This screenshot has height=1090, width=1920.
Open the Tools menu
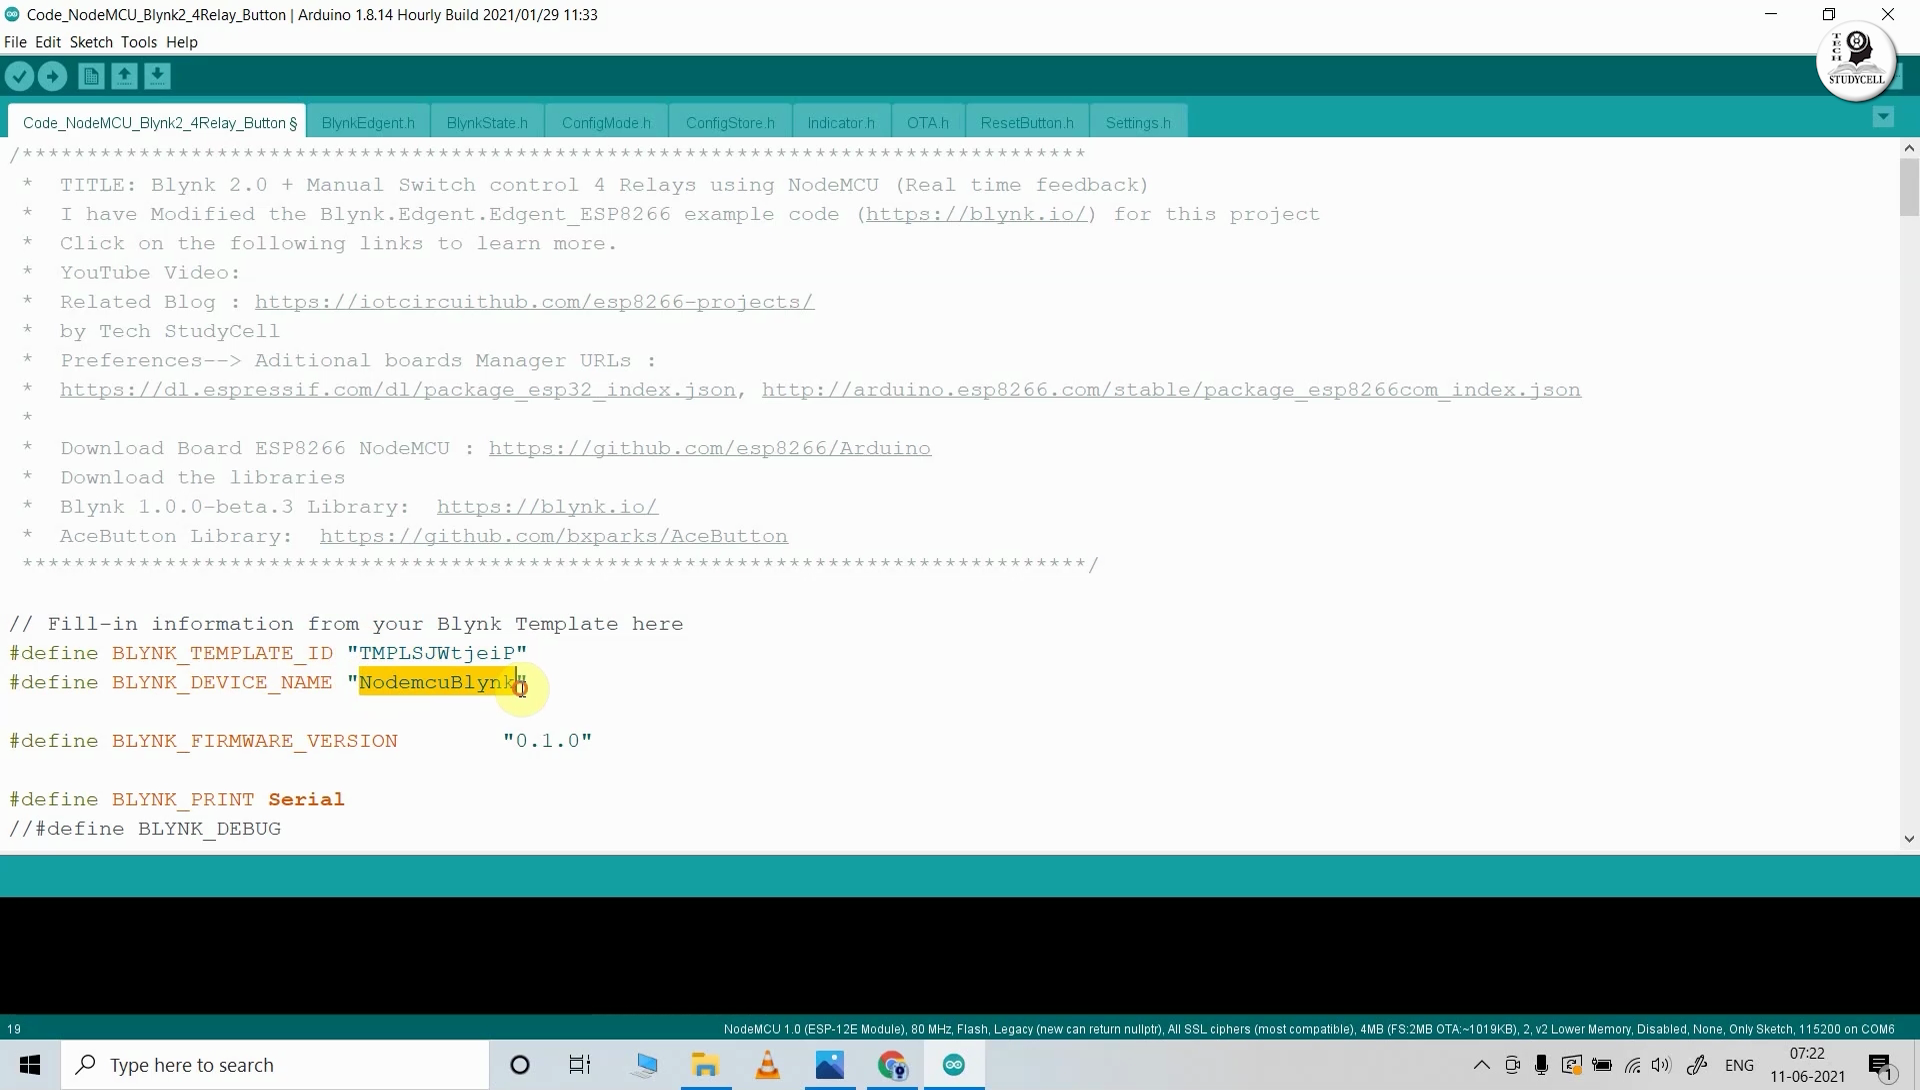coord(138,42)
